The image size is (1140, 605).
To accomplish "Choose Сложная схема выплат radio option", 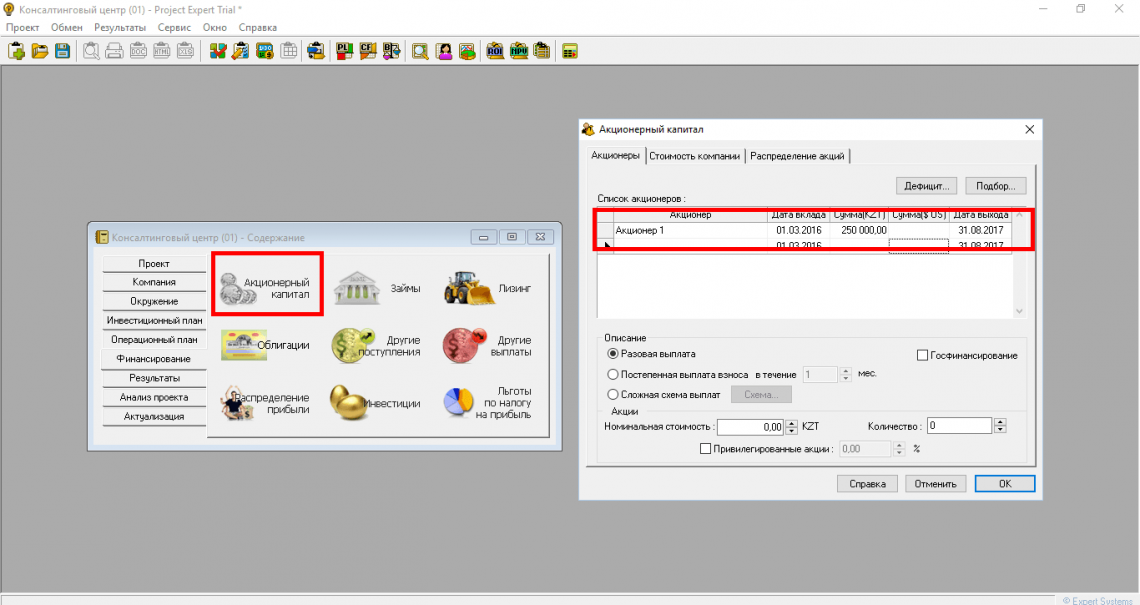I will tap(614, 394).
